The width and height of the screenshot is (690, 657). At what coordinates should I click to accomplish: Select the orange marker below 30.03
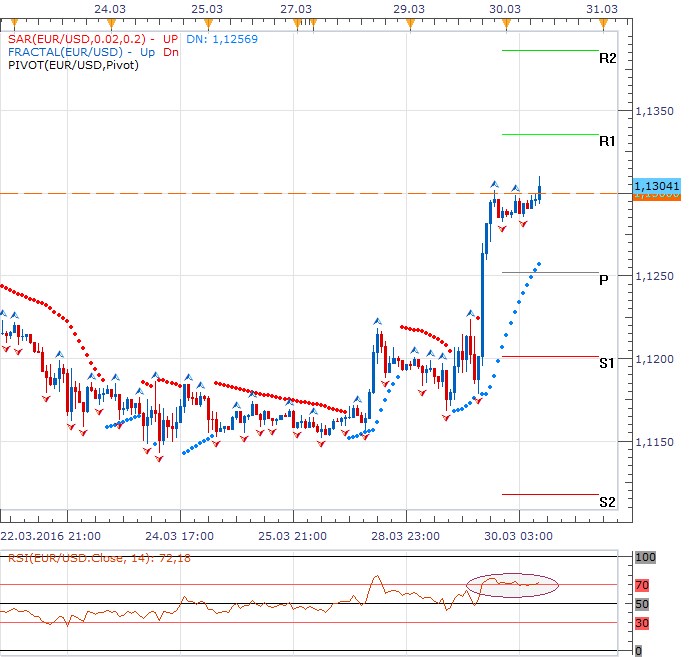(506, 22)
